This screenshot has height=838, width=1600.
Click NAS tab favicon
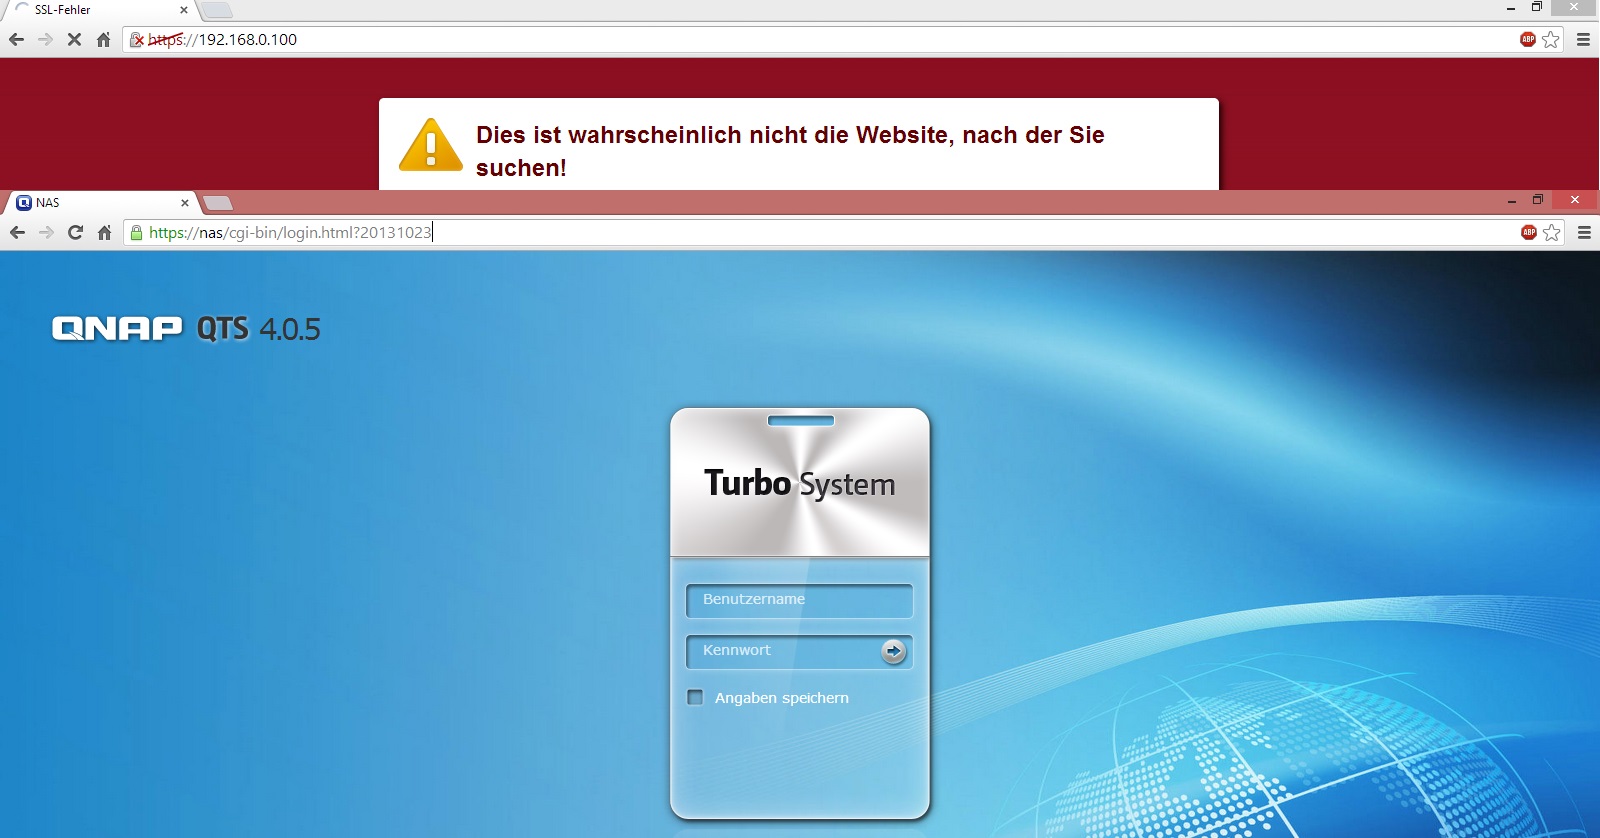[x=24, y=203]
